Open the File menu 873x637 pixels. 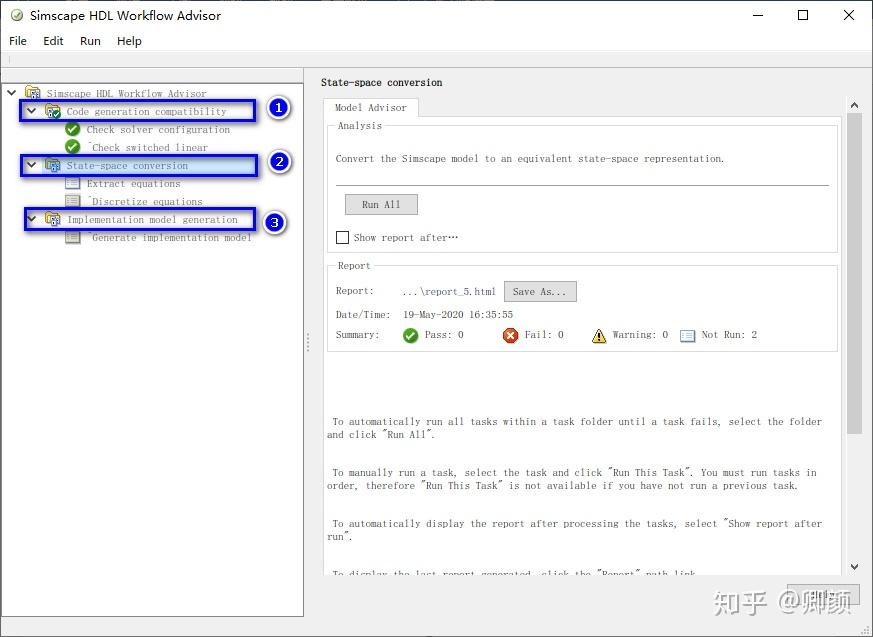click(x=18, y=41)
